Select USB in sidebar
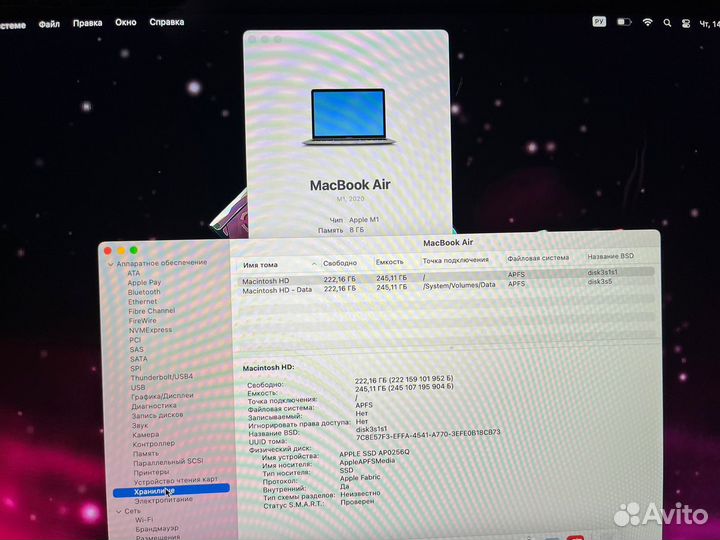The image size is (720, 540). 138,387
